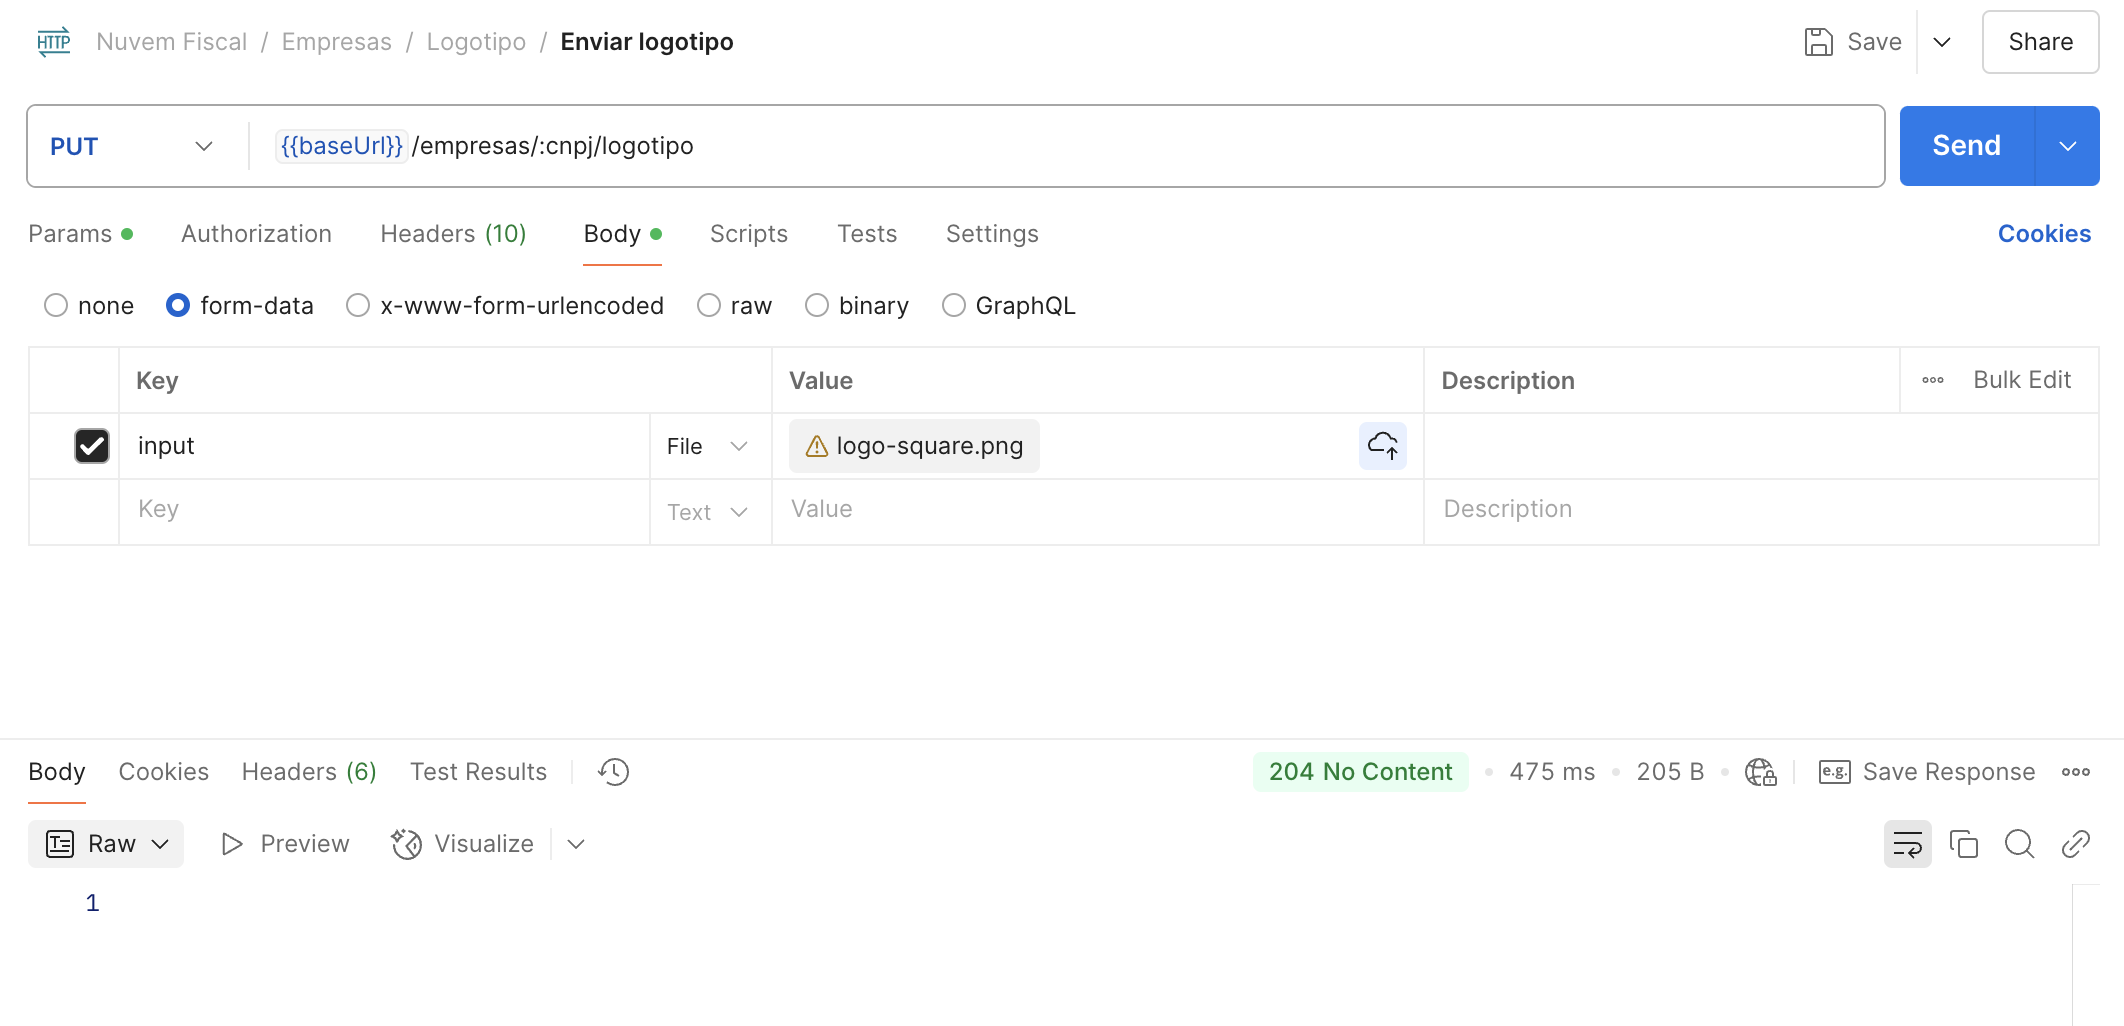The image size is (2124, 1026).
Task: Click the network globe lock icon
Action: 1760,772
